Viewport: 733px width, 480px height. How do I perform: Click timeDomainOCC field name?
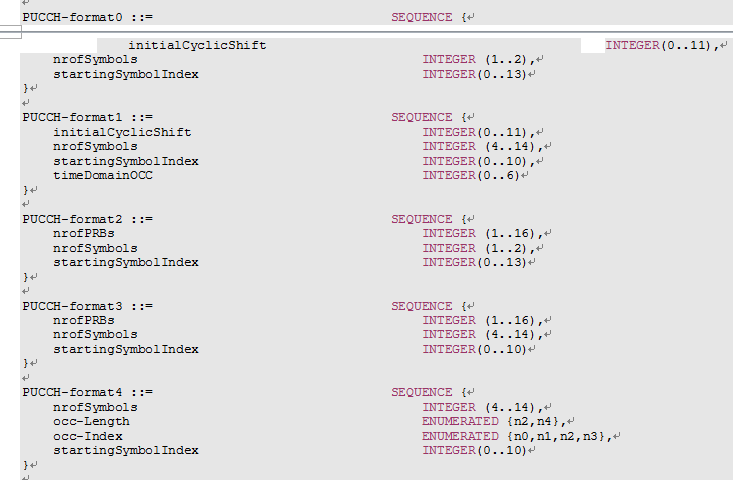pyautogui.click(x=103, y=175)
